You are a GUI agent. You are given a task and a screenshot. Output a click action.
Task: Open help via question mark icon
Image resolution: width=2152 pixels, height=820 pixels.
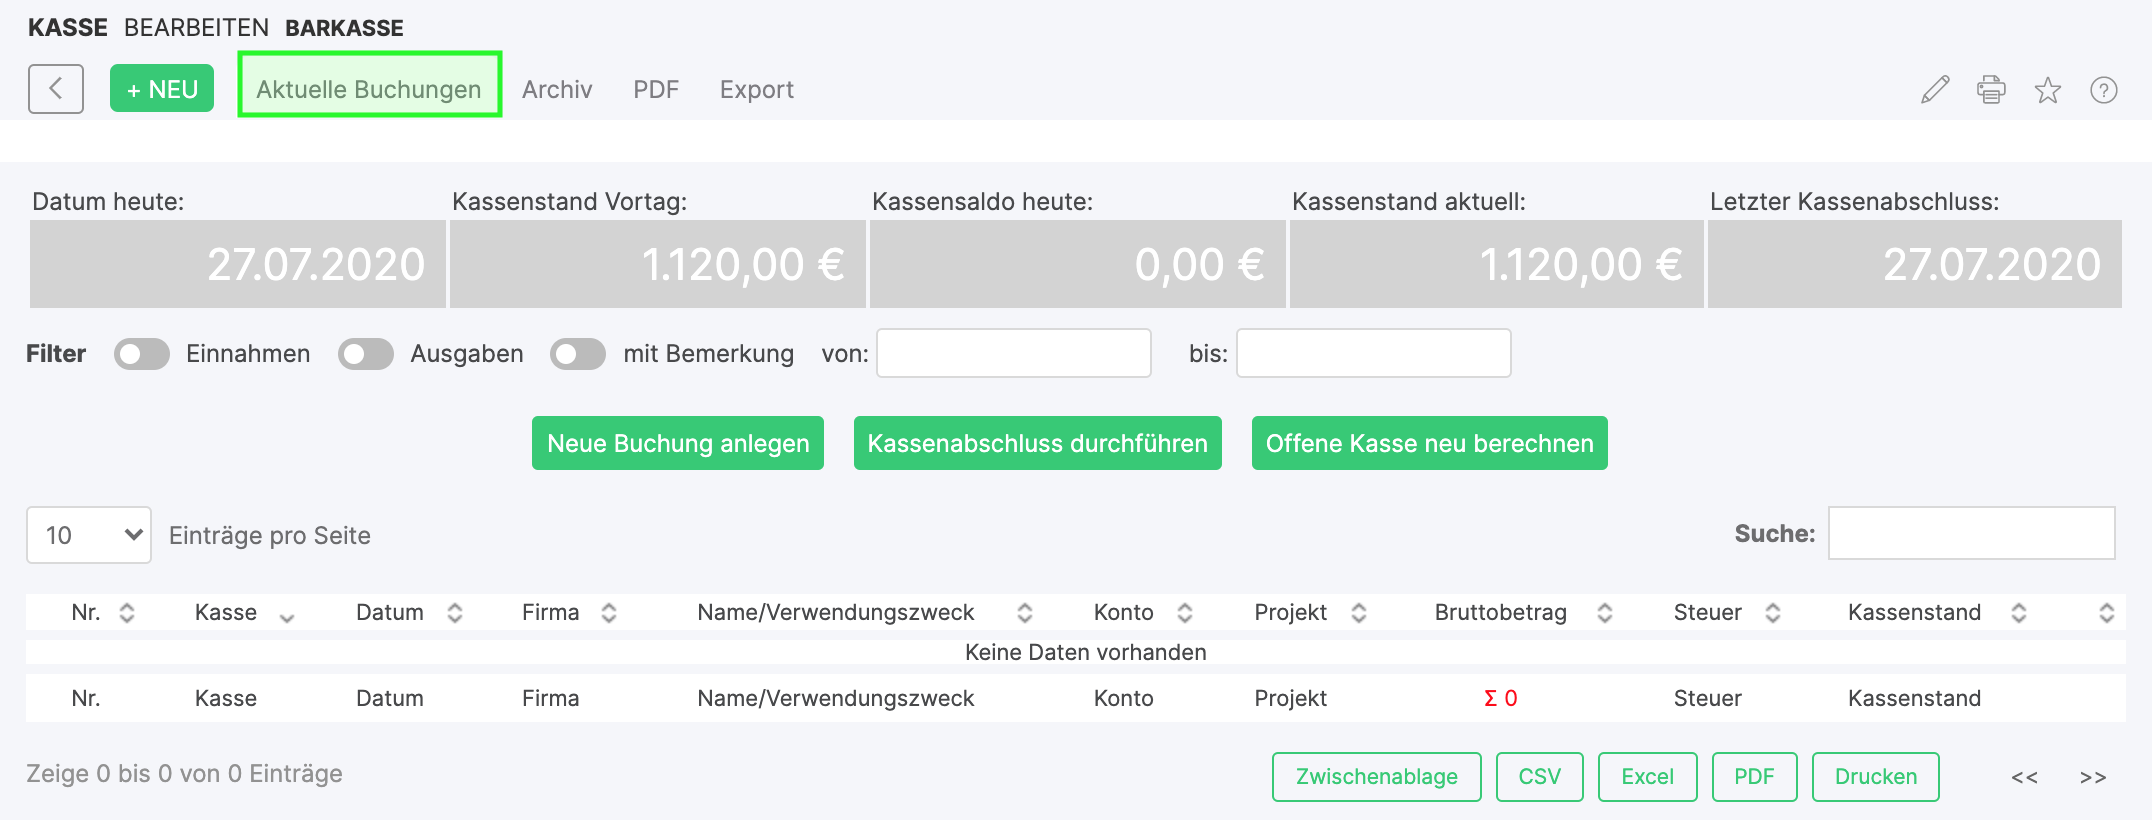click(x=2103, y=90)
